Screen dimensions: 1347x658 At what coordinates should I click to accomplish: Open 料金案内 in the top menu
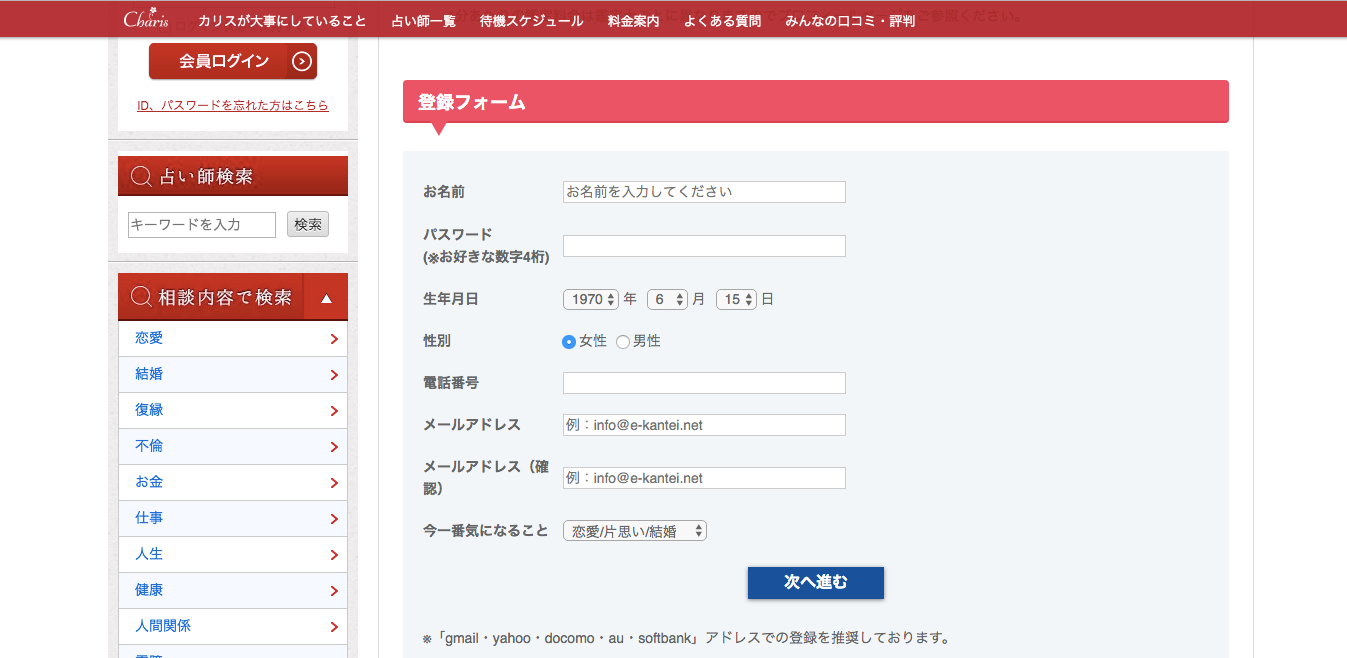[633, 21]
